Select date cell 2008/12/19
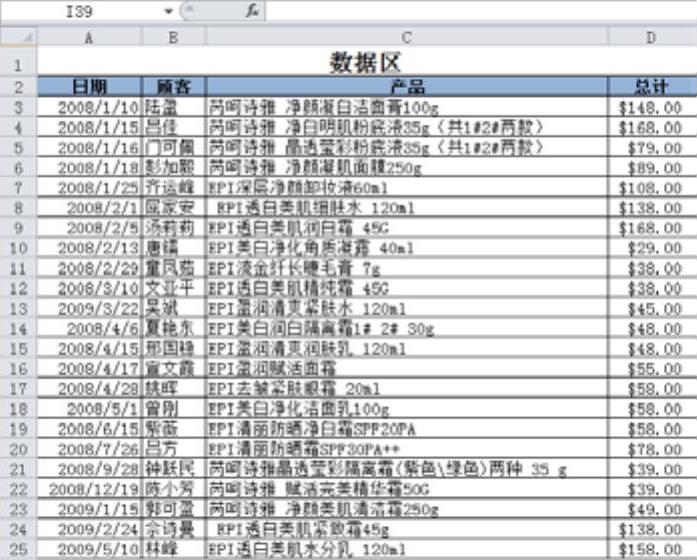The image size is (697, 560). [89, 489]
